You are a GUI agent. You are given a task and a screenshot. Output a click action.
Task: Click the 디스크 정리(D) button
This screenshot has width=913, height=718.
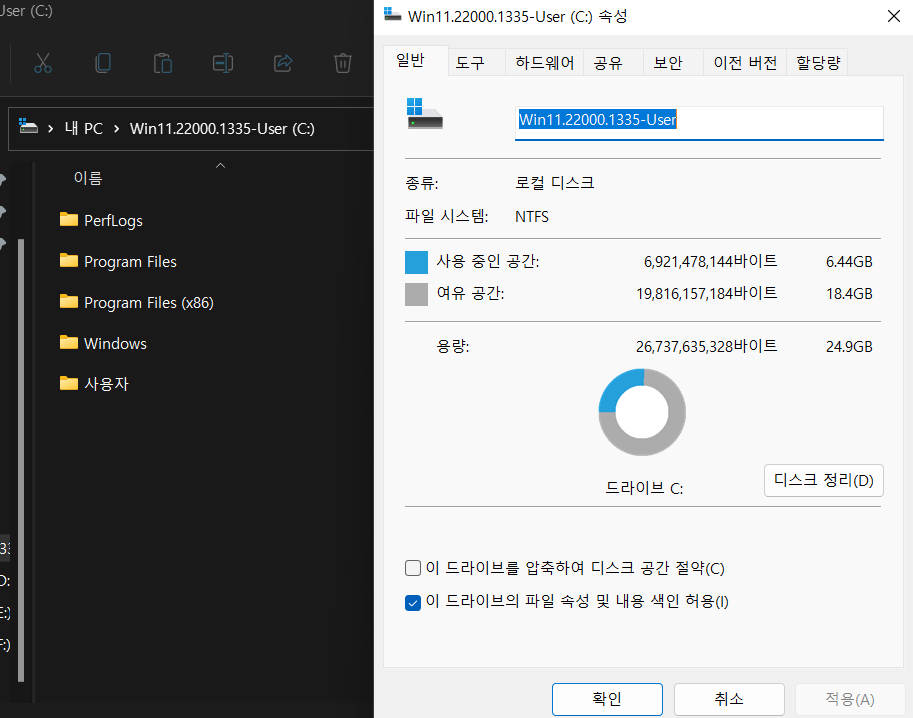823,480
